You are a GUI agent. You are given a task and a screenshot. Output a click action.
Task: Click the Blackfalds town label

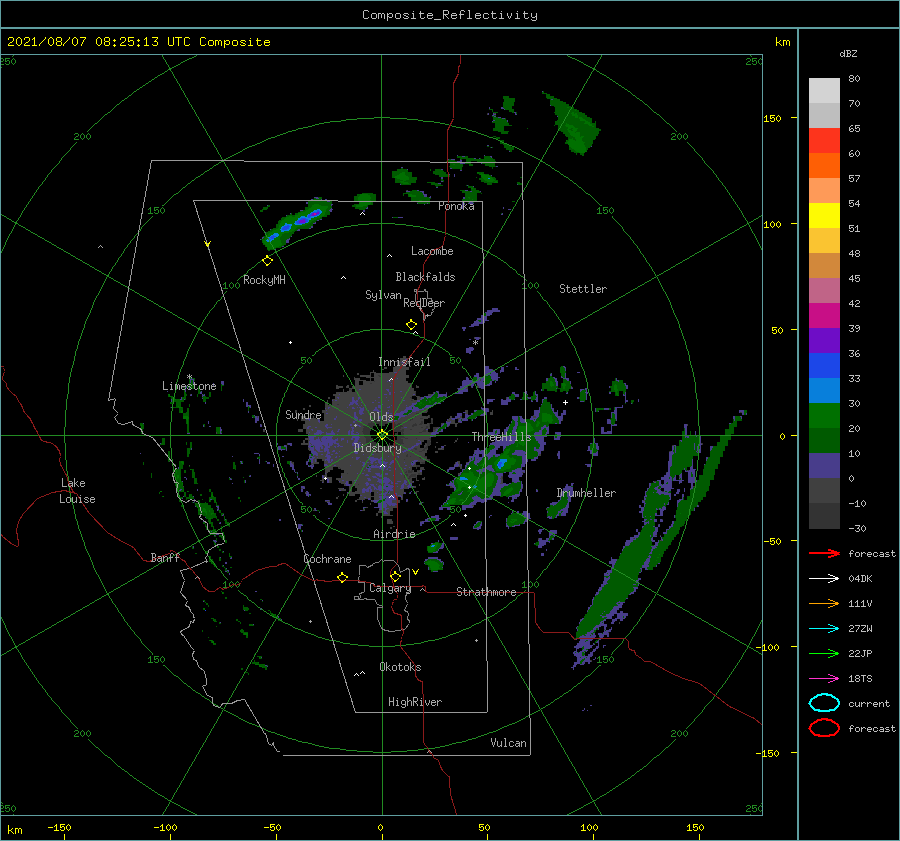[x=425, y=277]
